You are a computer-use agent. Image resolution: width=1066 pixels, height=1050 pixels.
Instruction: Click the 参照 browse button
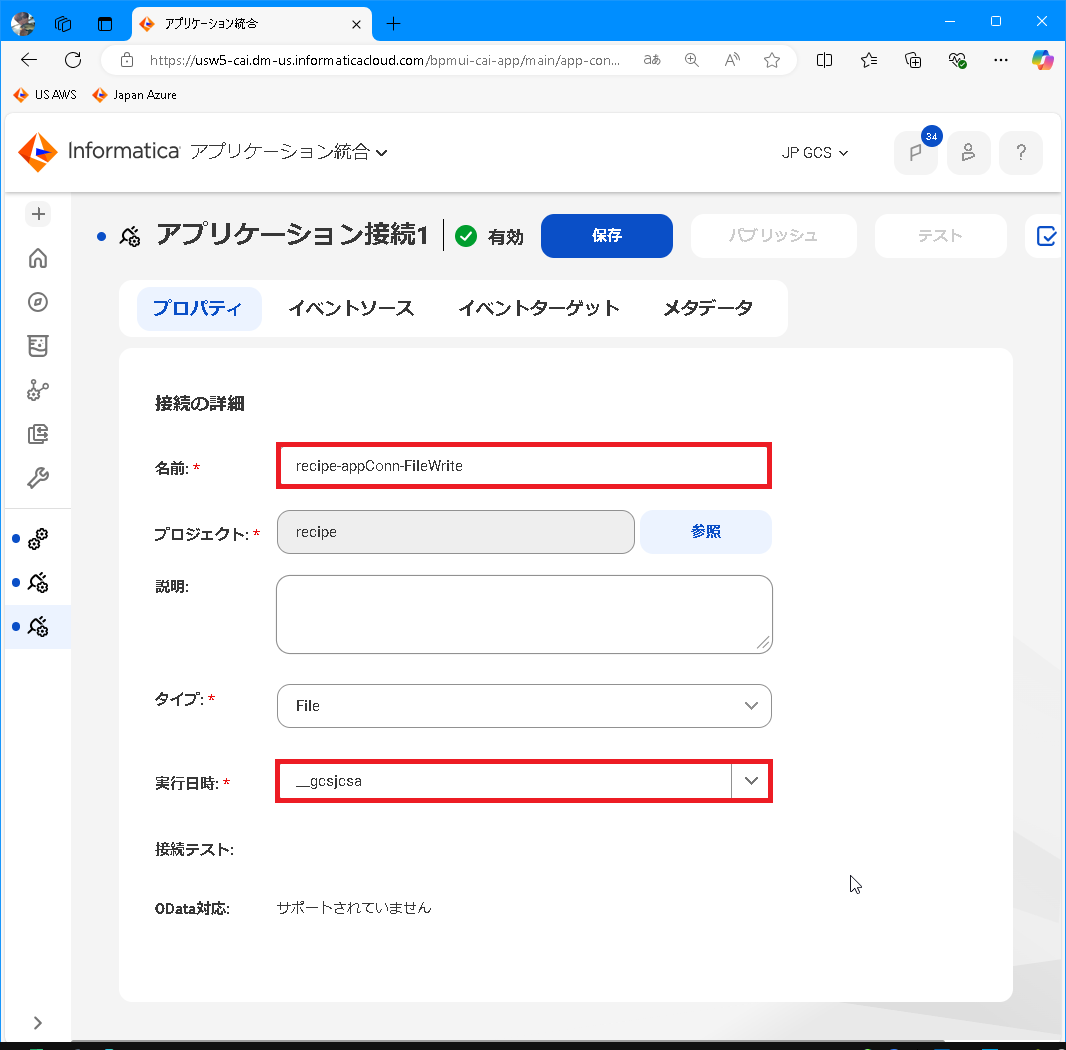706,532
